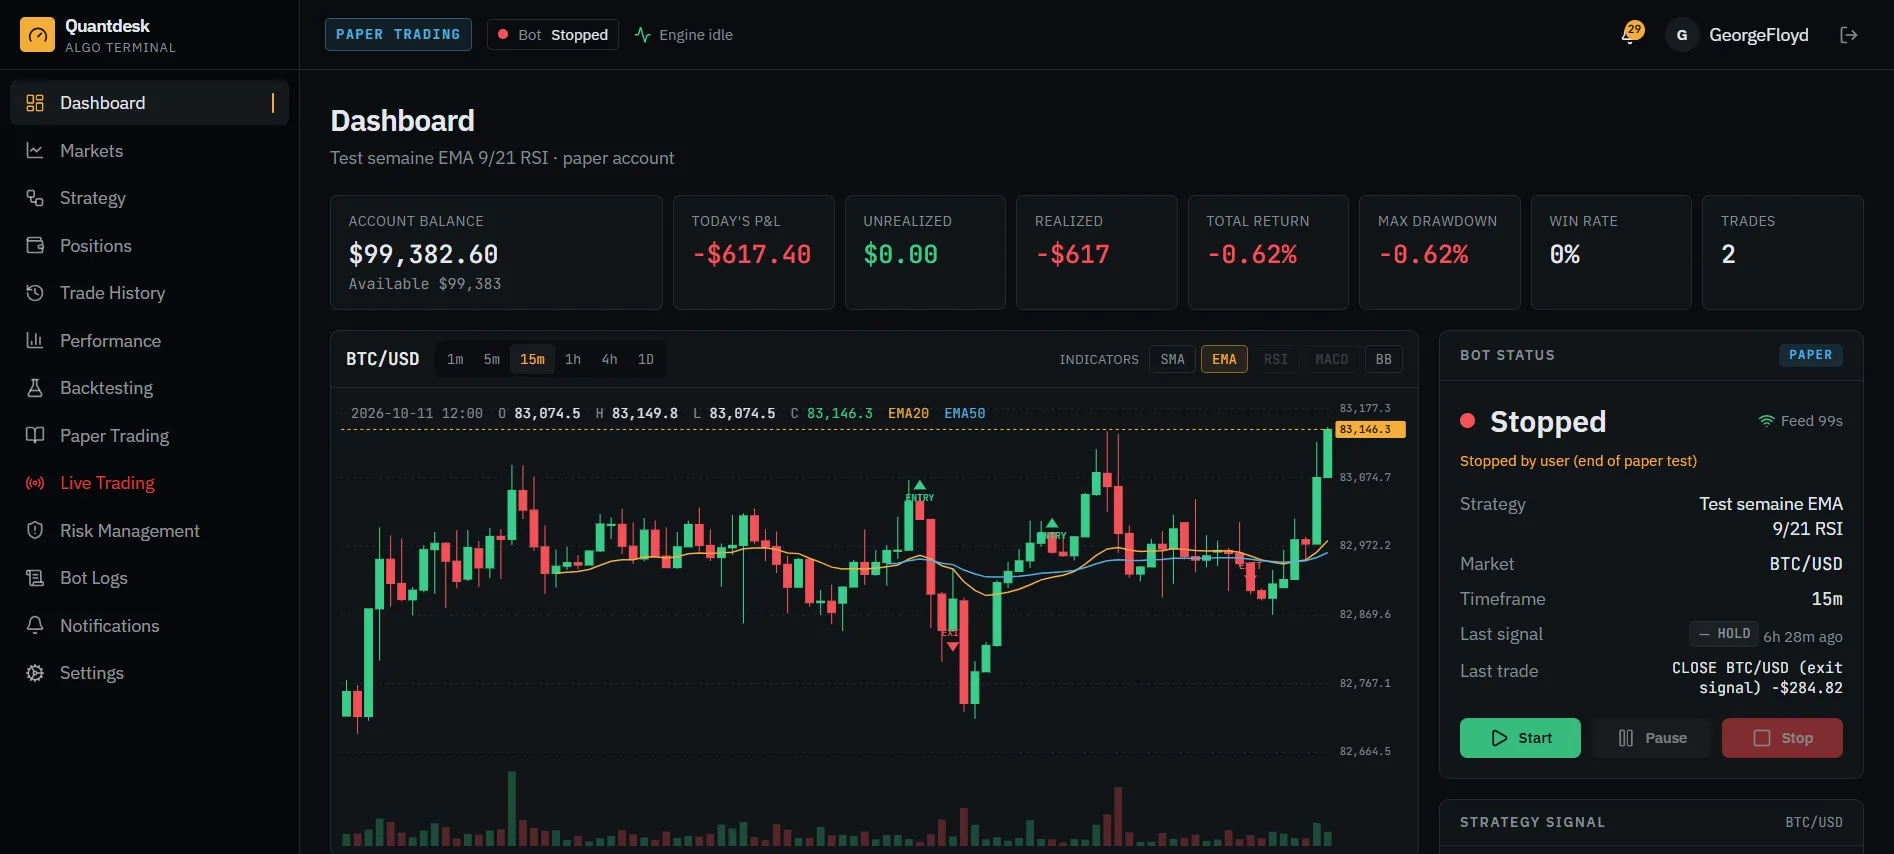Toggle the BB indicator

[x=1383, y=359]
